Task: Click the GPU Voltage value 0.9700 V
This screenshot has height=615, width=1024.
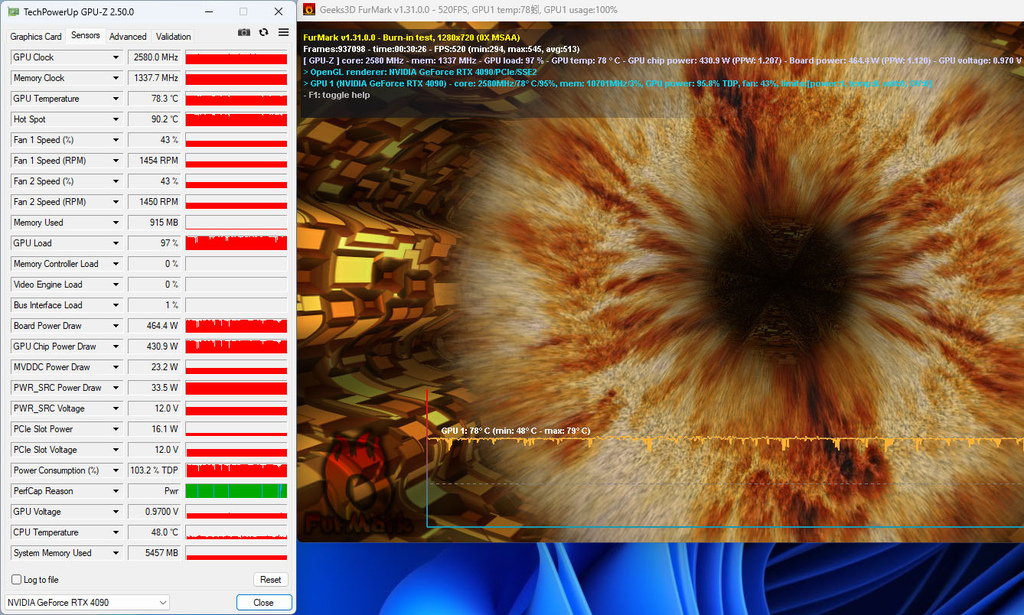Action: click(x=155, y=512)
